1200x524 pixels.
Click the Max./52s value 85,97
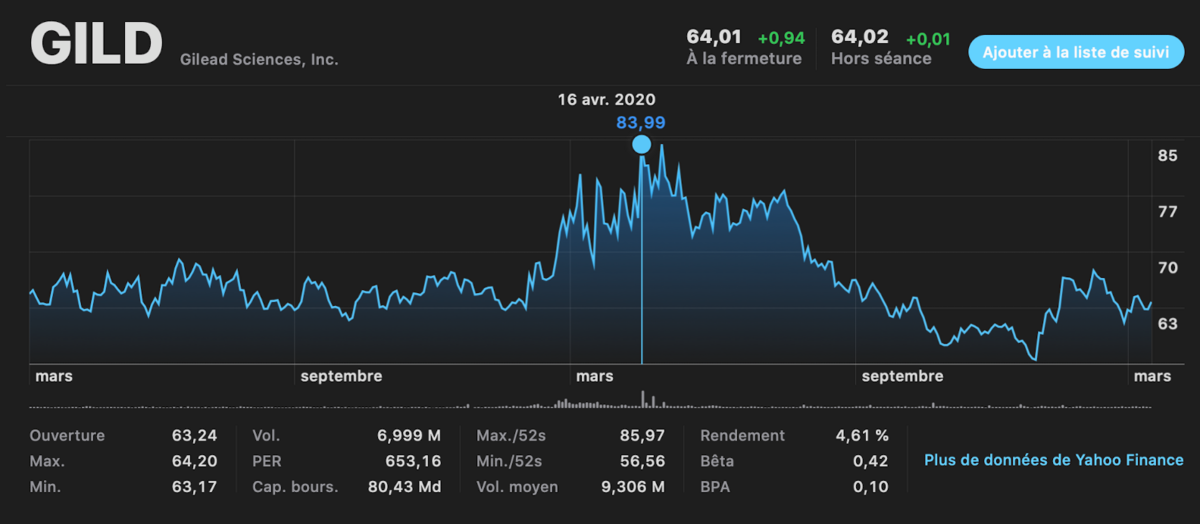click(641, 436)
